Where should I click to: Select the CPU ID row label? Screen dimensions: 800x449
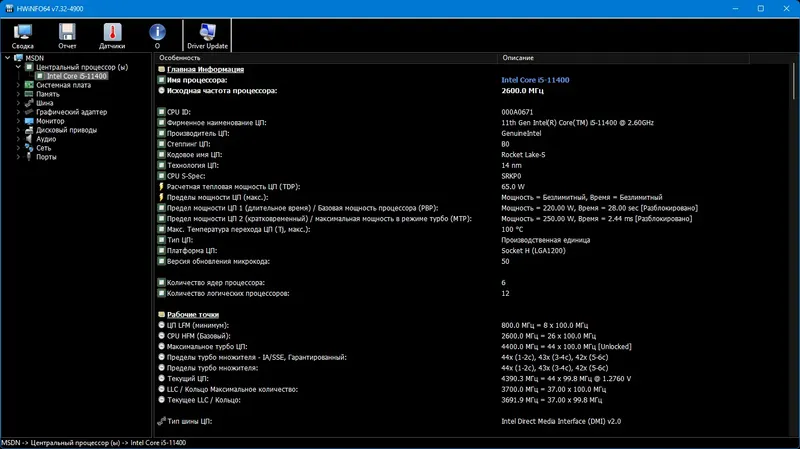tap(179, 112)
